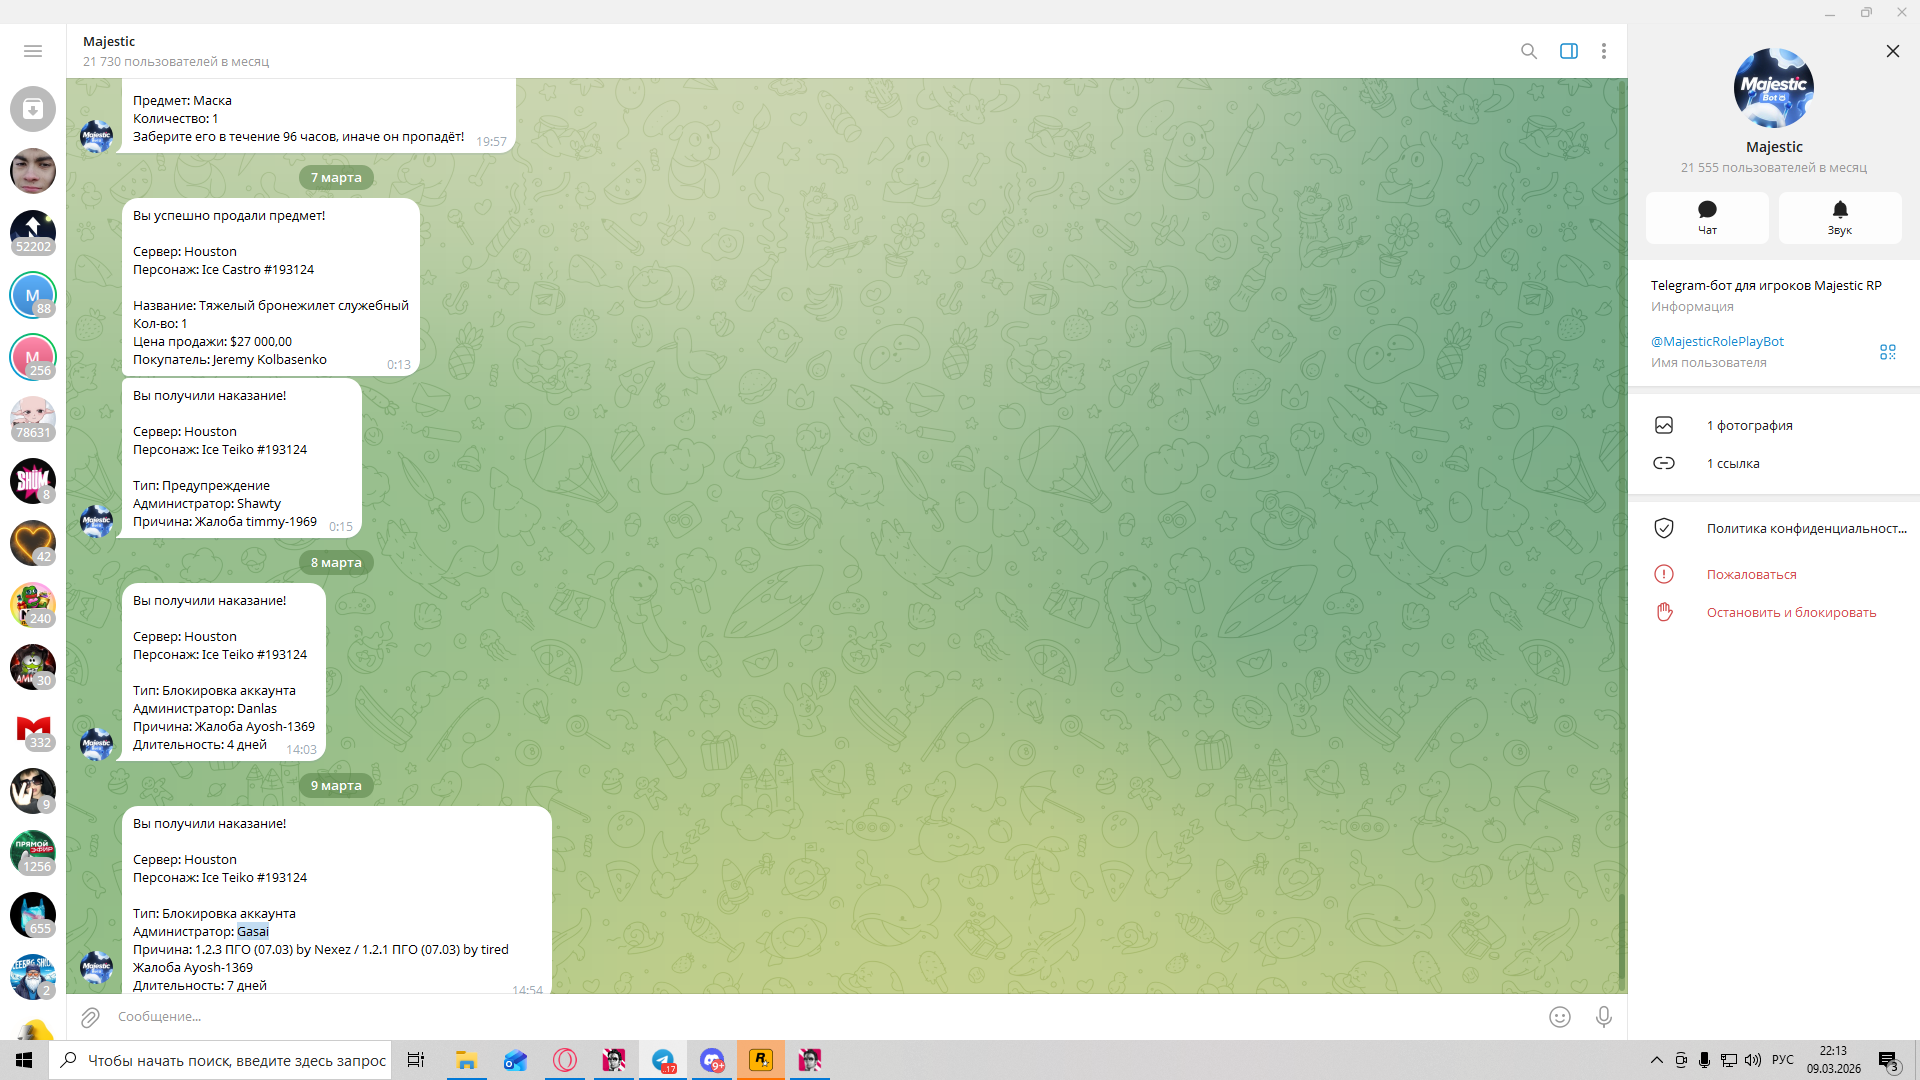Open the shared 1 ссылка list
1920x1080 pixels.
[1733, 463]
